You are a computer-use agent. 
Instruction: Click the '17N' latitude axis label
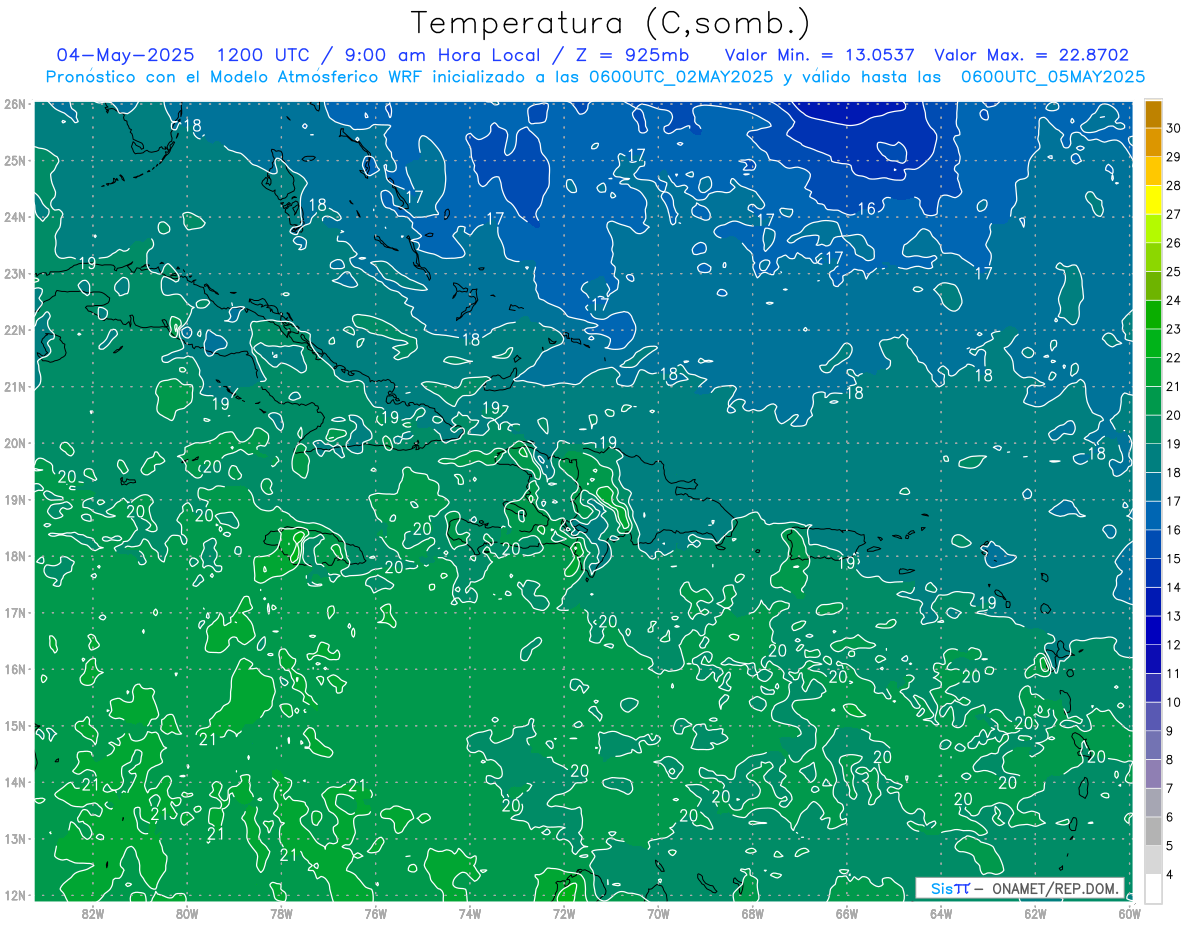point(14,612)
